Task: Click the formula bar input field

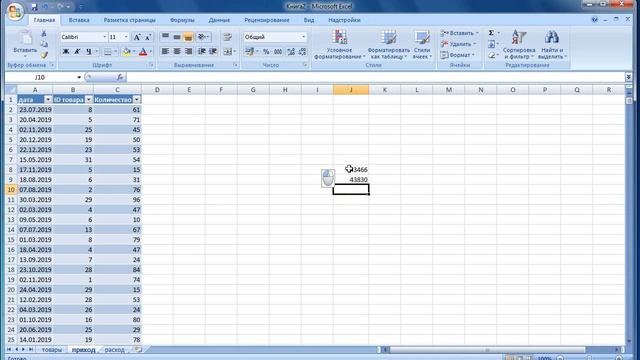Action: (x=376, y=77)
